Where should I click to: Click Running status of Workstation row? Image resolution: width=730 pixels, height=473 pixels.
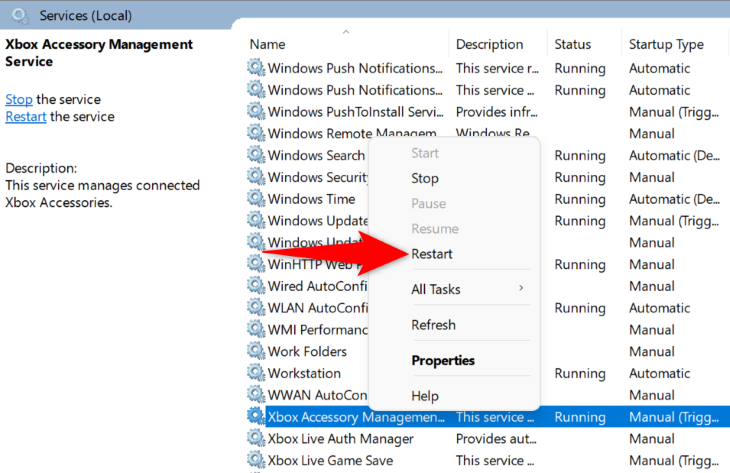(580, 373)
